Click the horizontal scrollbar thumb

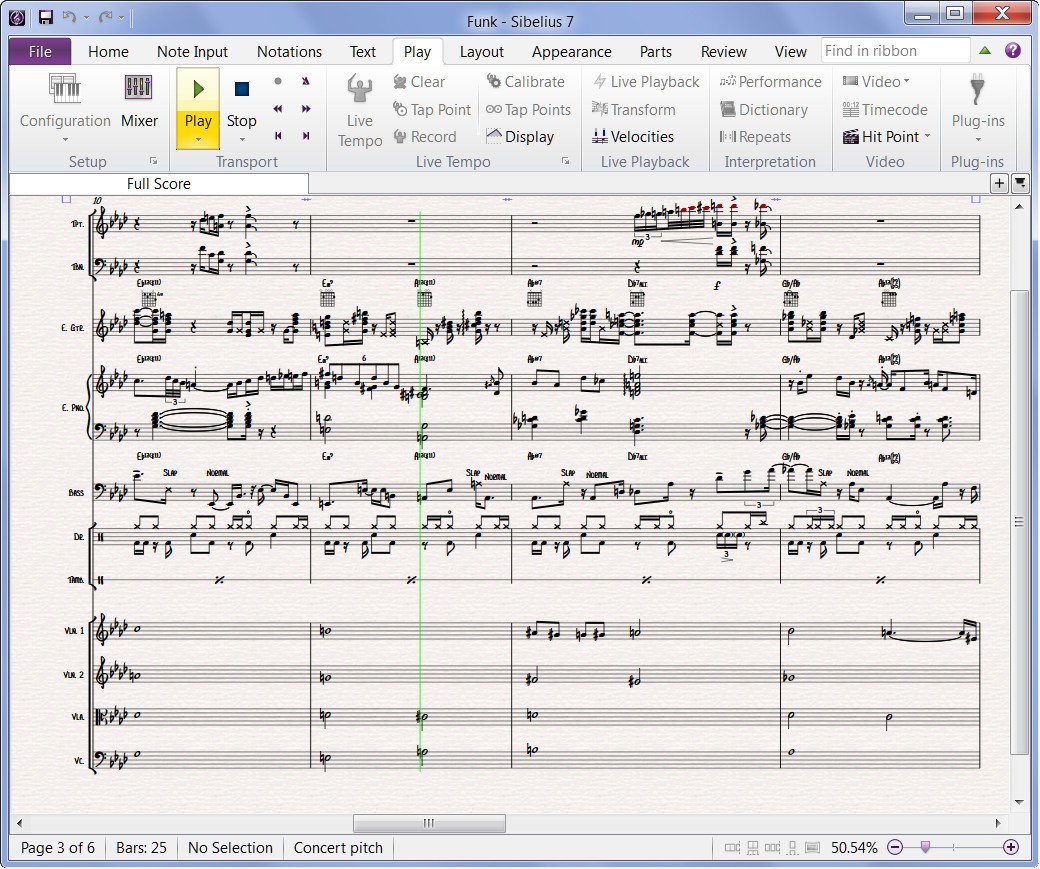[429, 823]
